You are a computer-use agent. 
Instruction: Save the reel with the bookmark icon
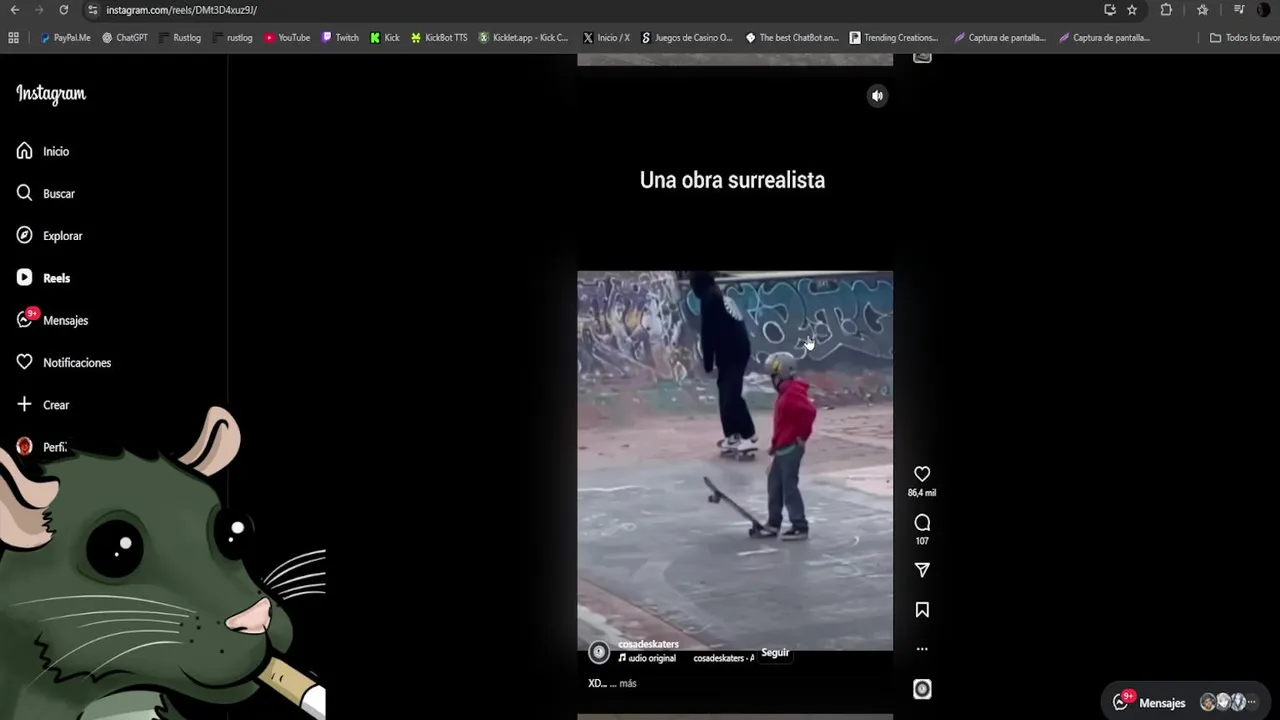pos(922,610)
